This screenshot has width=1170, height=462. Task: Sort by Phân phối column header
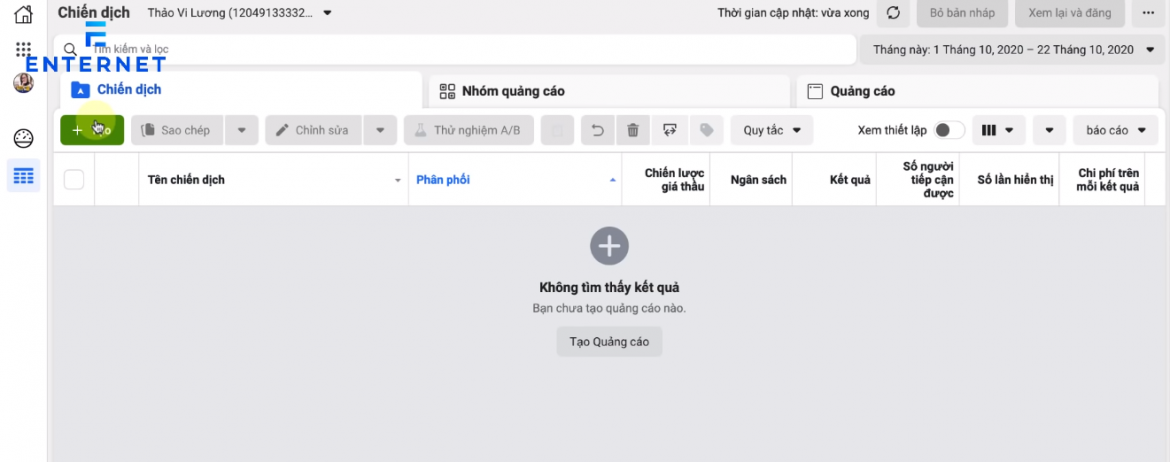pyautogui.click(x=515, y=179)
